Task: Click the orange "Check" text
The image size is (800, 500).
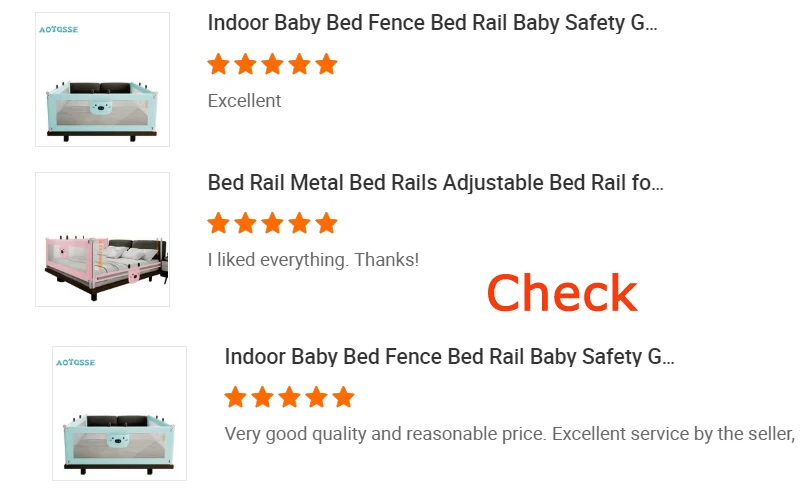Action: [561, 294]
